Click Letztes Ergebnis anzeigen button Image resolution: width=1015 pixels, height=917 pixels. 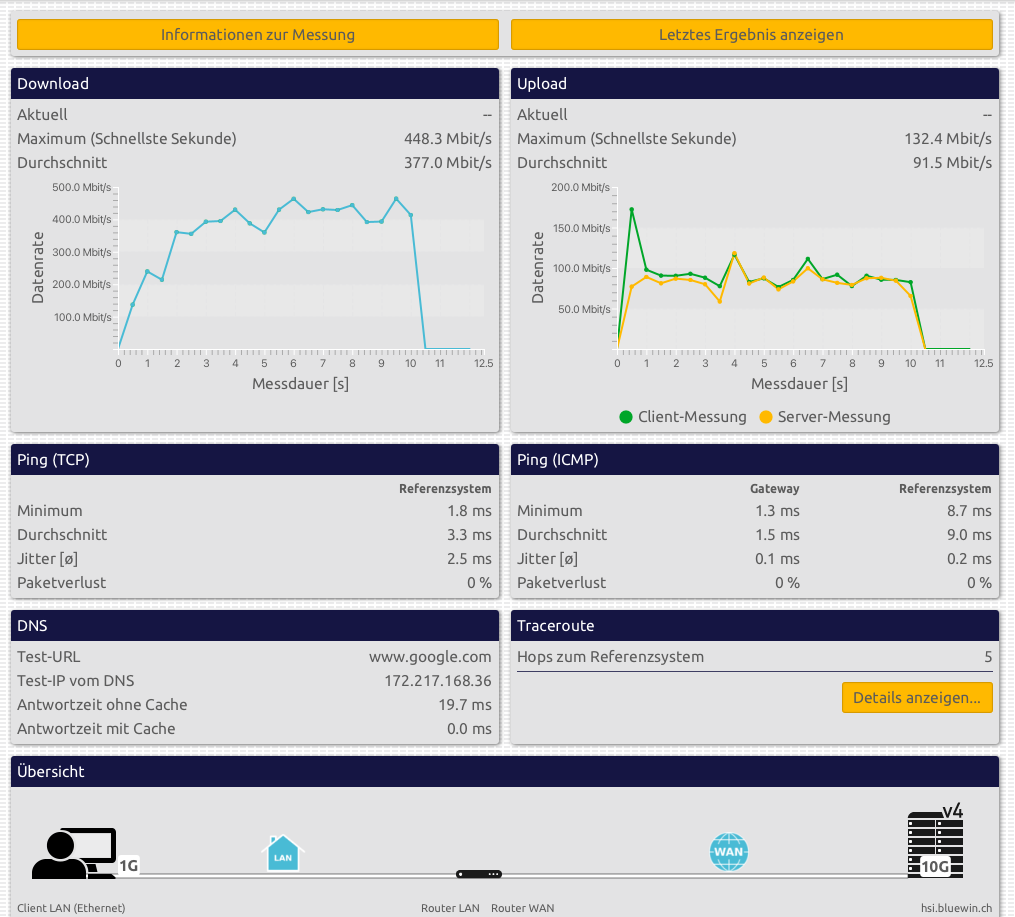(752, 34)
